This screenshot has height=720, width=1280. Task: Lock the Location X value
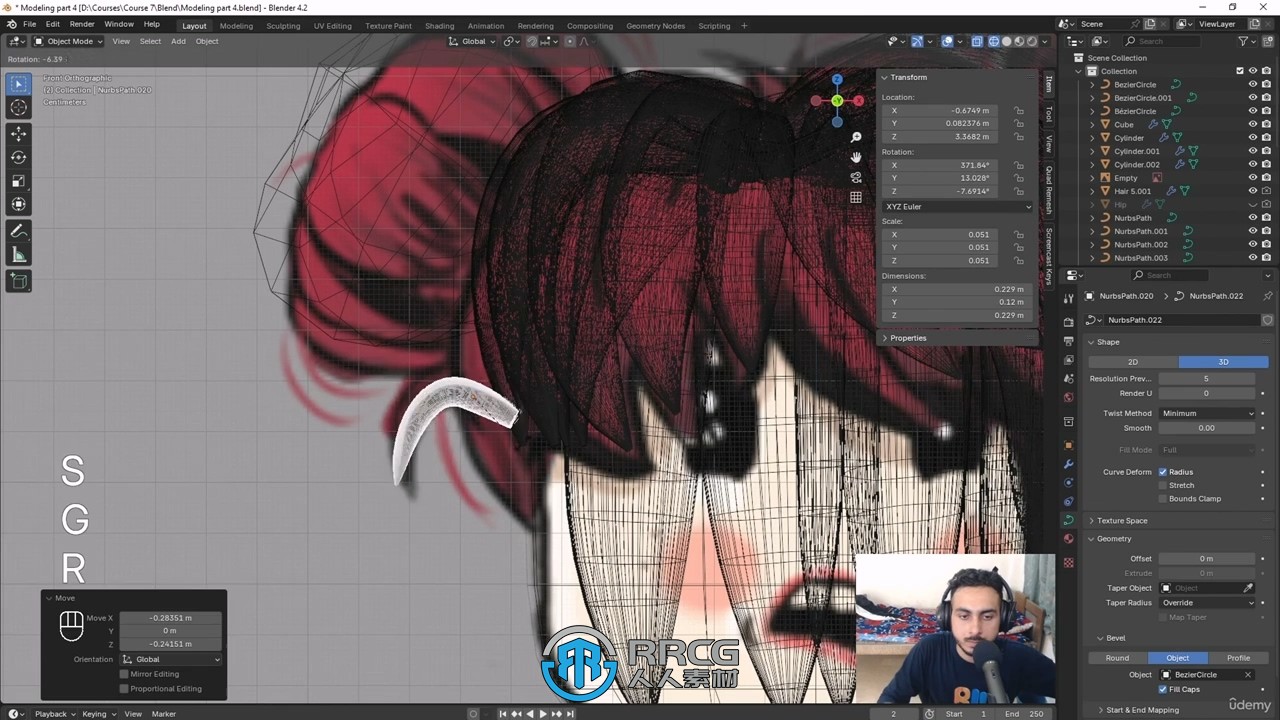pyautogui.click(x=1019, y=111)
